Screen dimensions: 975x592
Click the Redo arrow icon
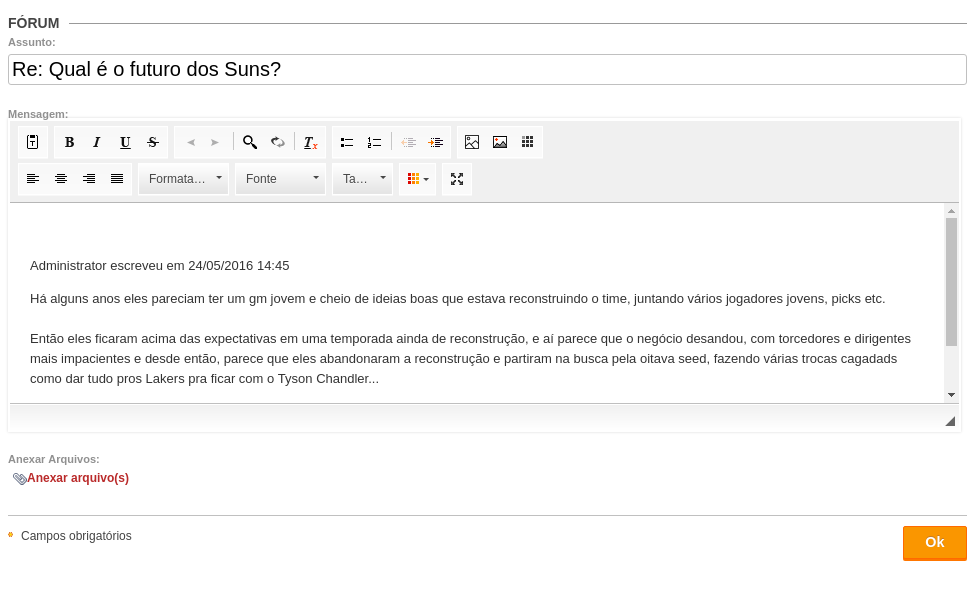pyautogui.click(x=215, y=142)
